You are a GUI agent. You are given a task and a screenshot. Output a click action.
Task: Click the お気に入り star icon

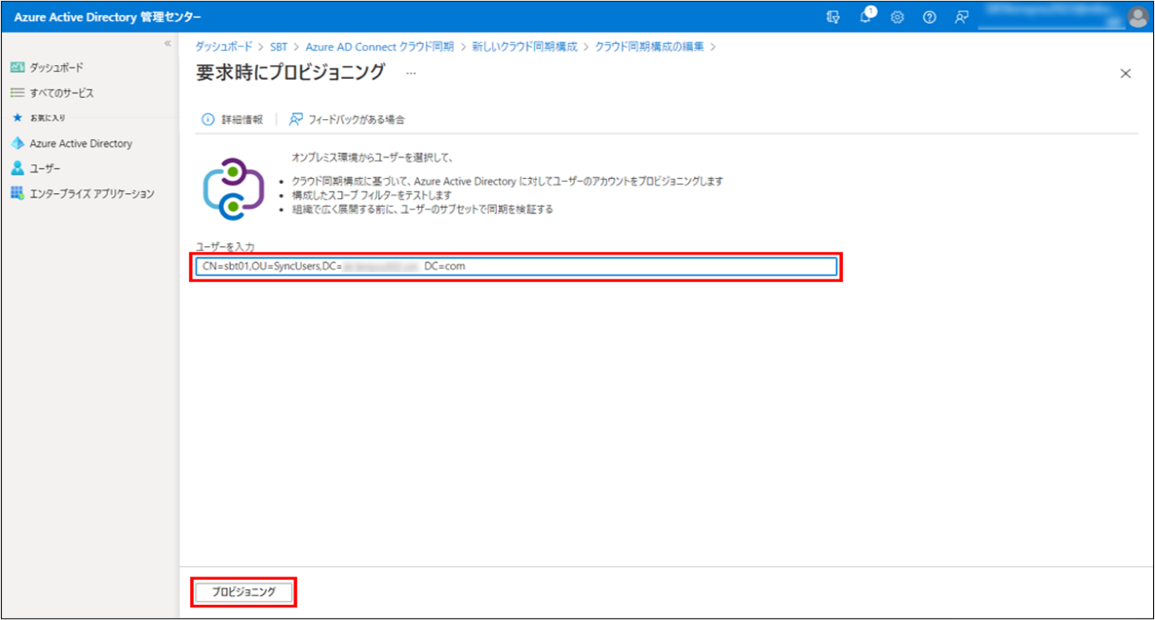tap(18, 118)
